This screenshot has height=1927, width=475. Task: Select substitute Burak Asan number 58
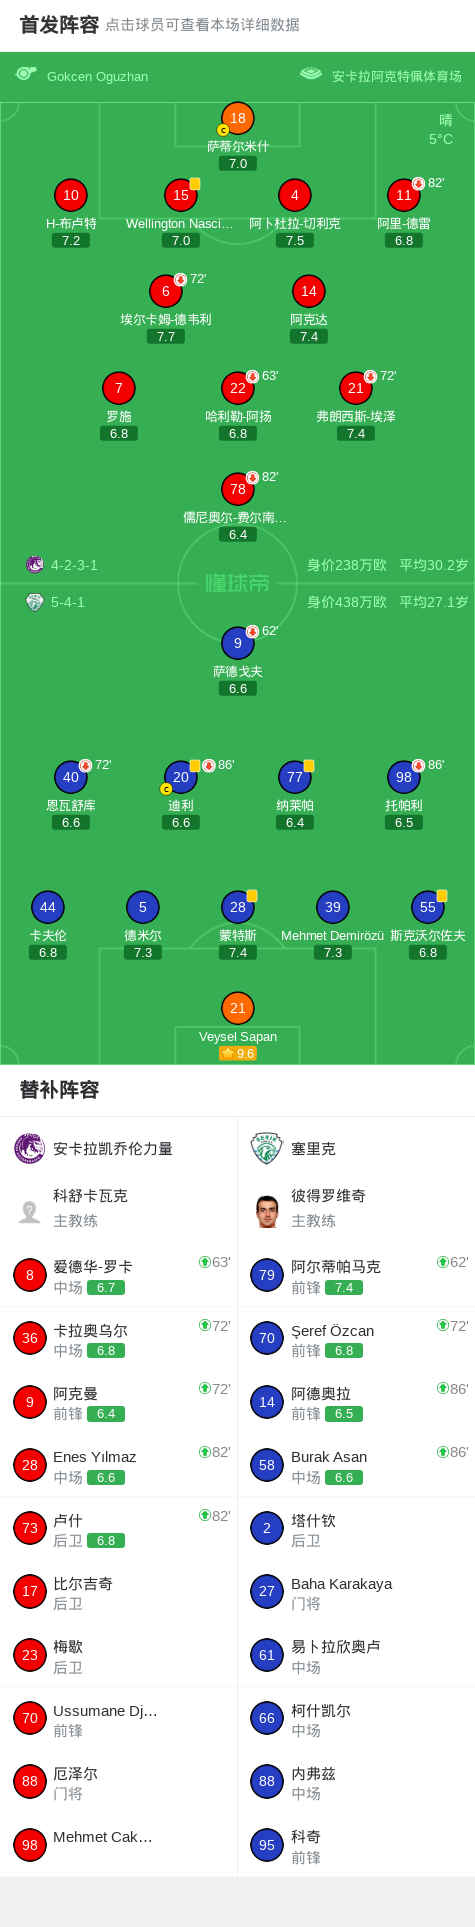[356, 1465]
